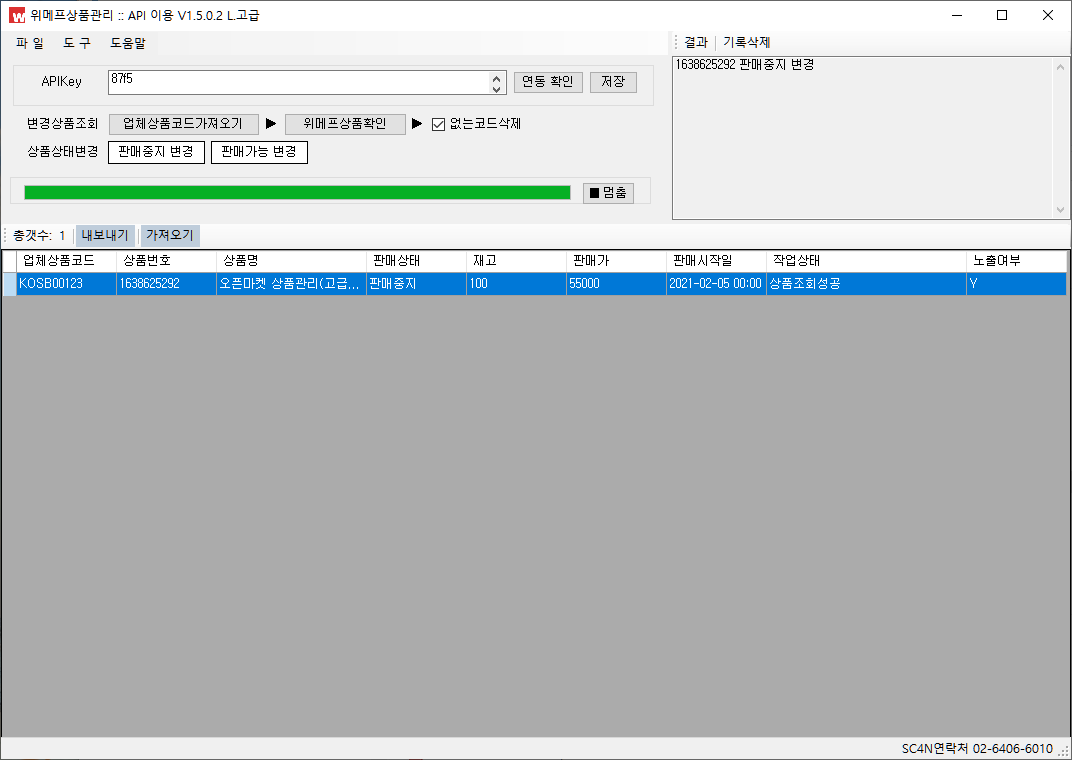Screen dimensions: 1072x760
Task: Toggle the 없는코드삭제 checkbox
Action: pos(438,124)
